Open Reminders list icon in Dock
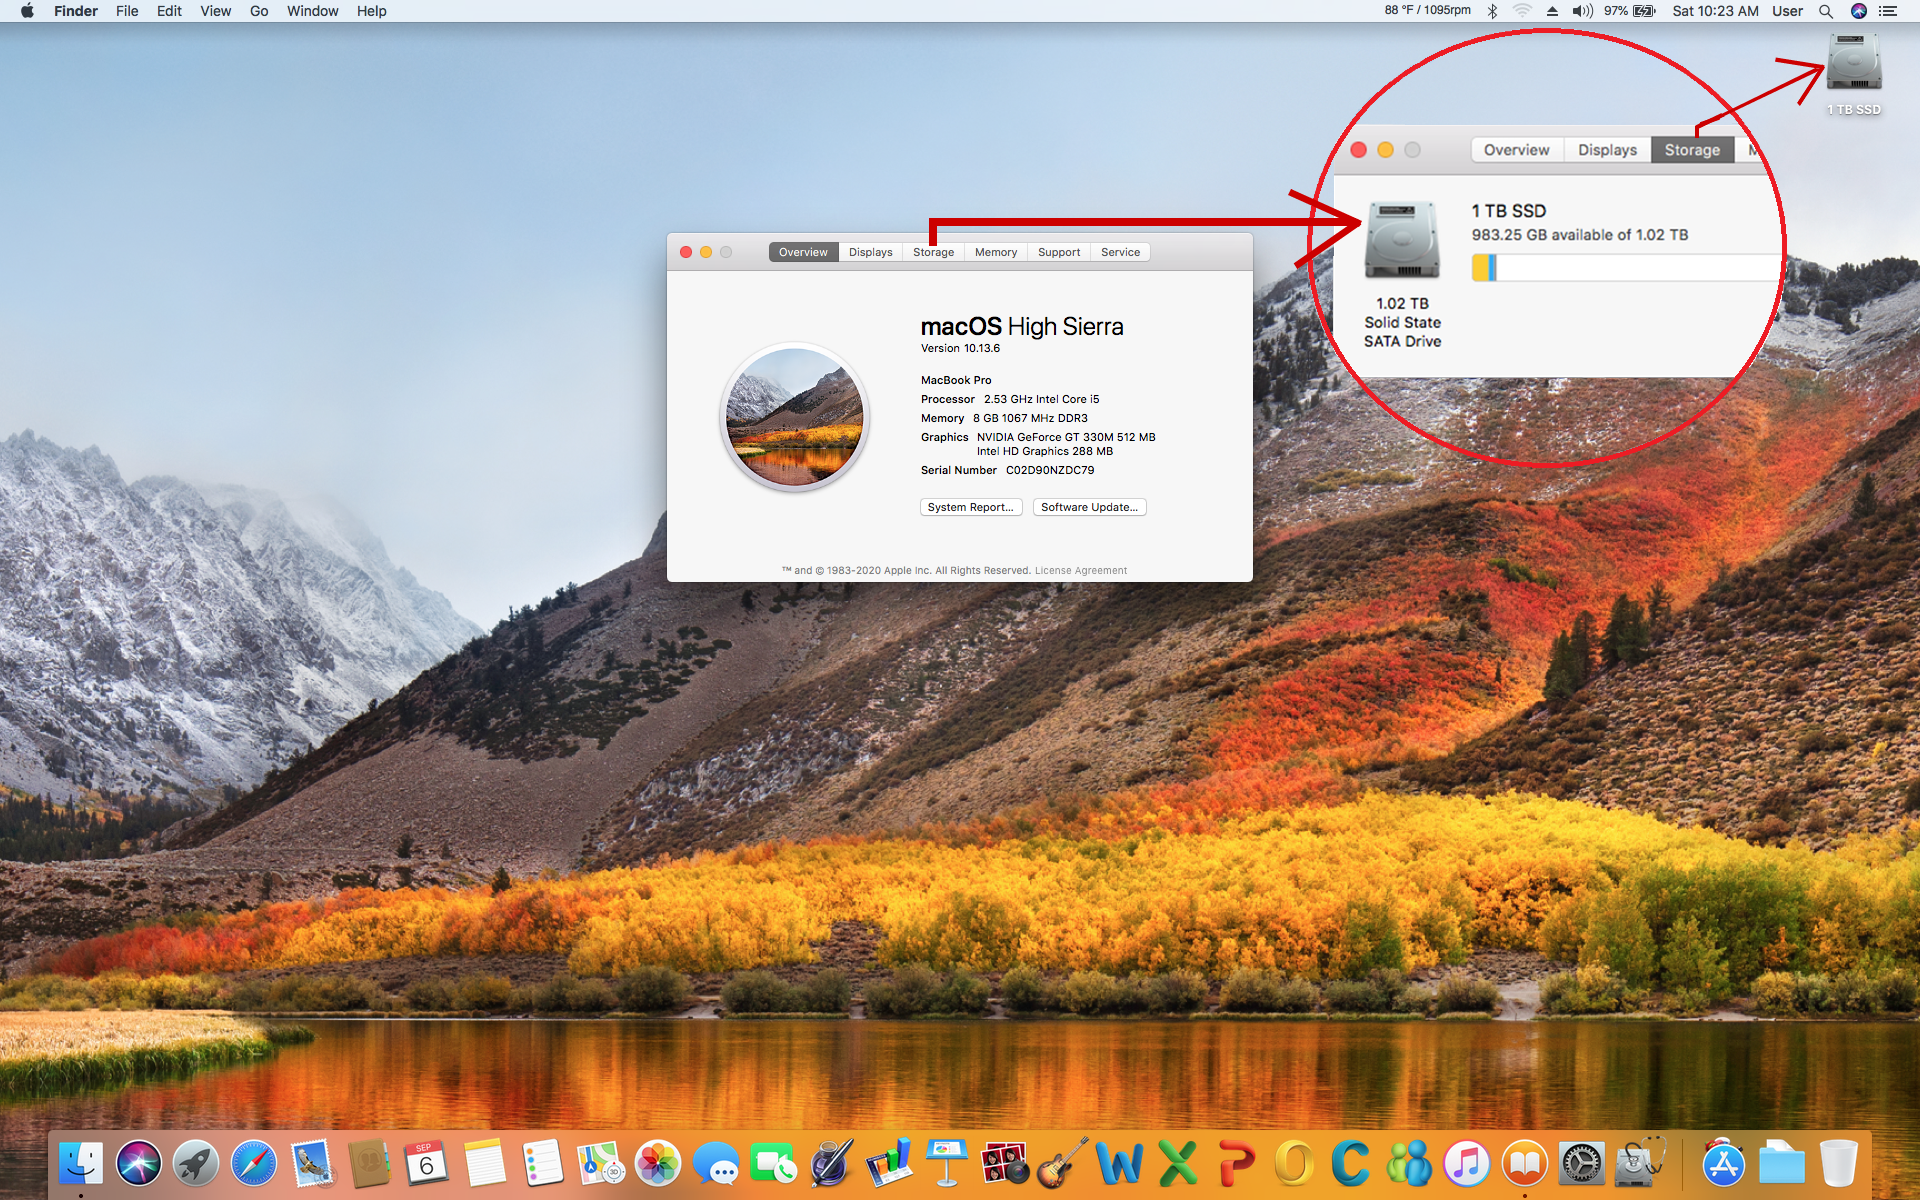Screen dimensions: 1920x1200 [543, 1164]
